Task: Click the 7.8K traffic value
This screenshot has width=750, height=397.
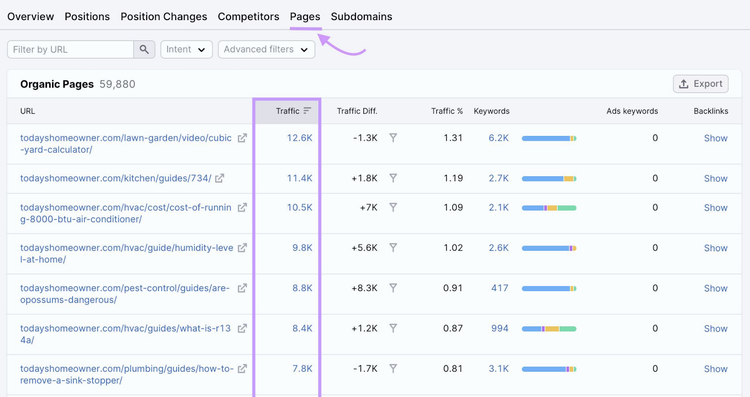Action: (302, 368)
